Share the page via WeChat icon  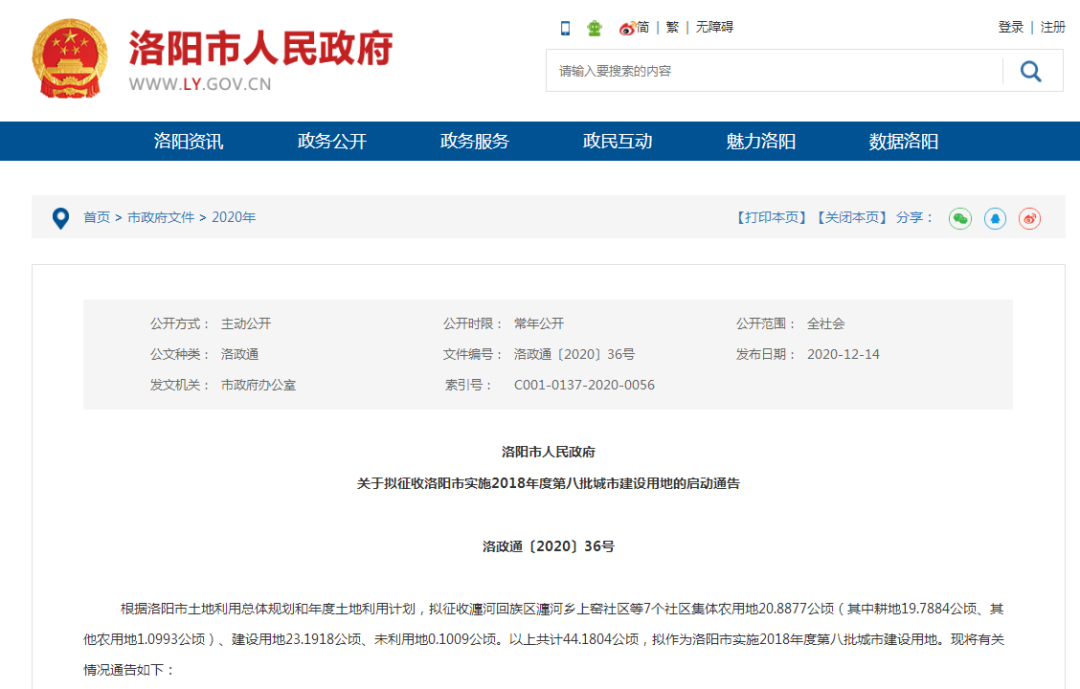(960, 218)
